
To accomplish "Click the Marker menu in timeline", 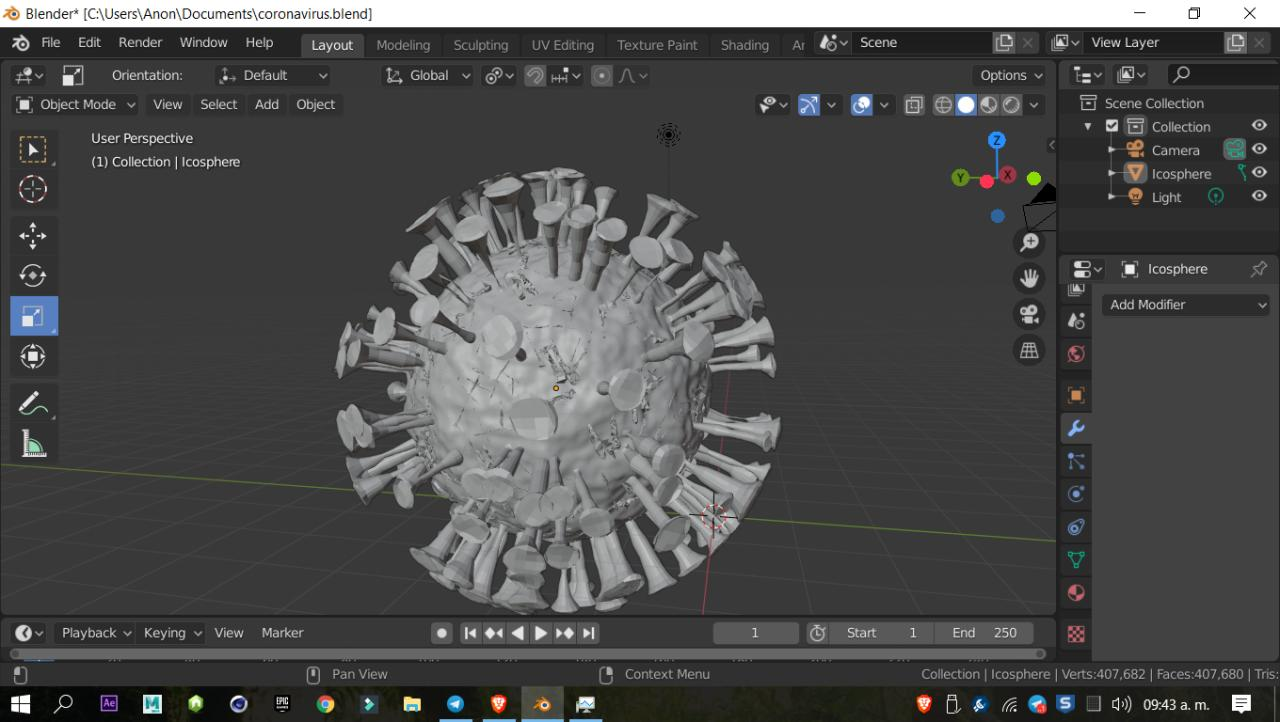I will 282,633.
